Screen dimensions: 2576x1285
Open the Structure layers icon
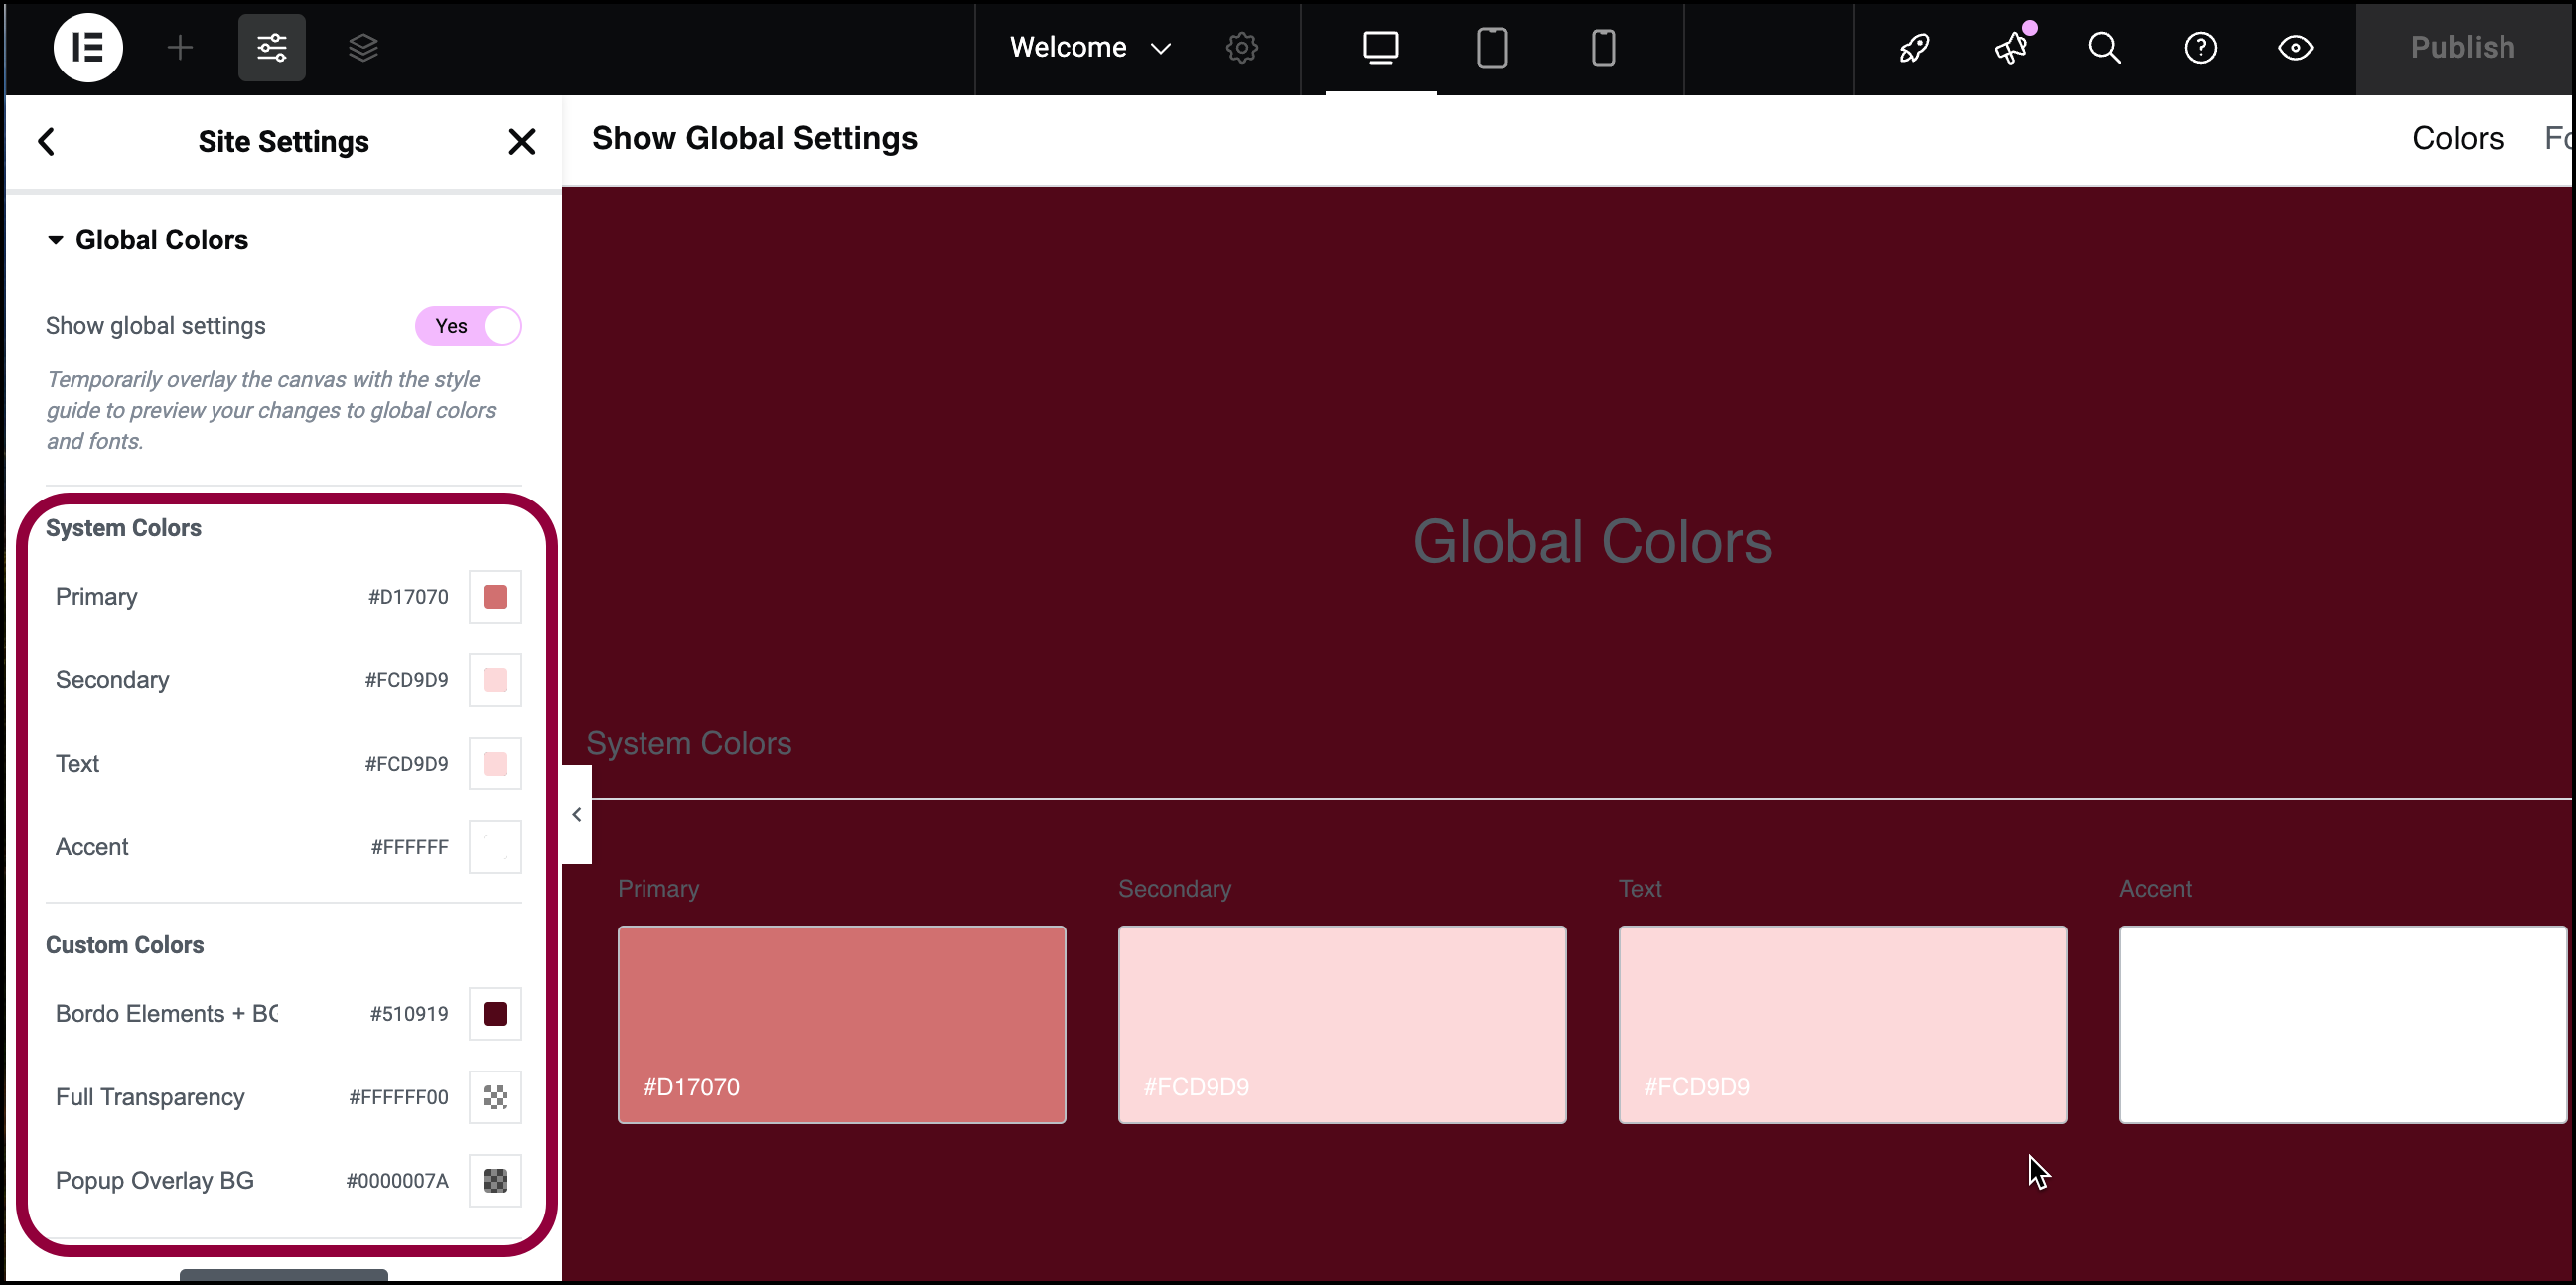click(x=363, y=47)
